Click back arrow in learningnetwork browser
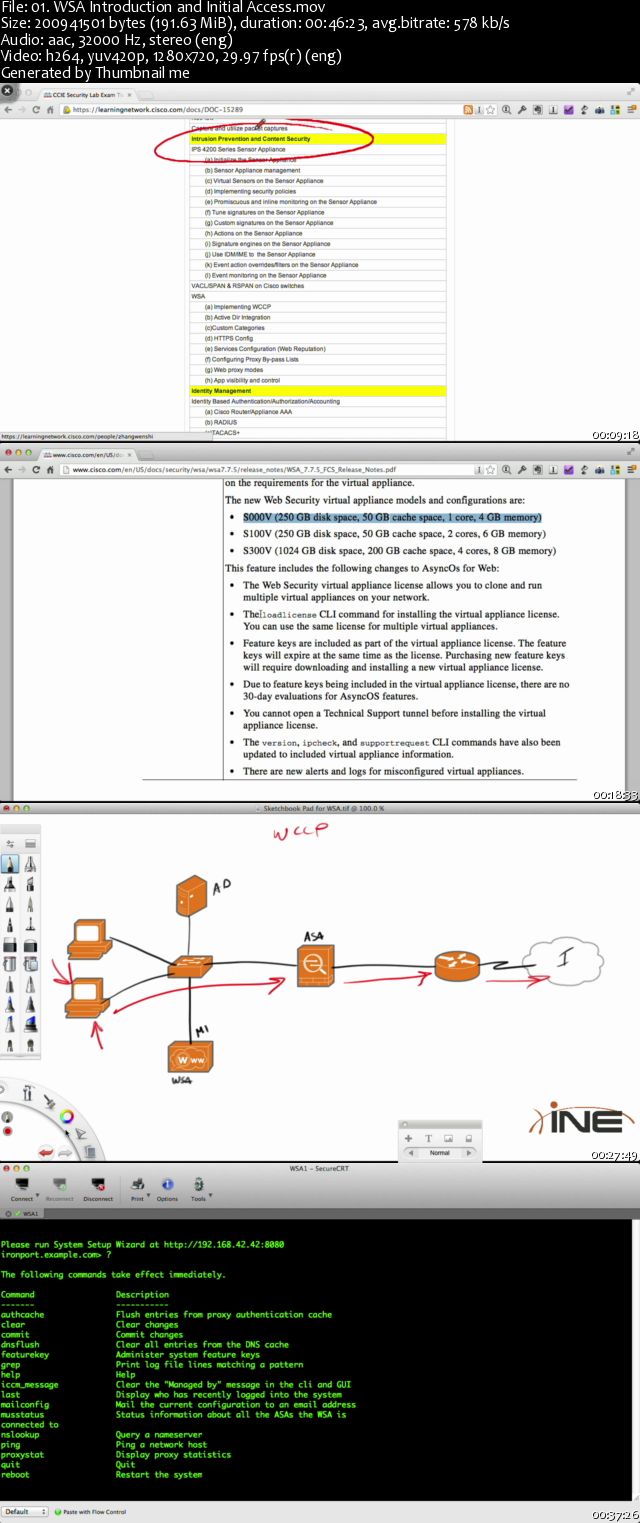 click(8, 109)
